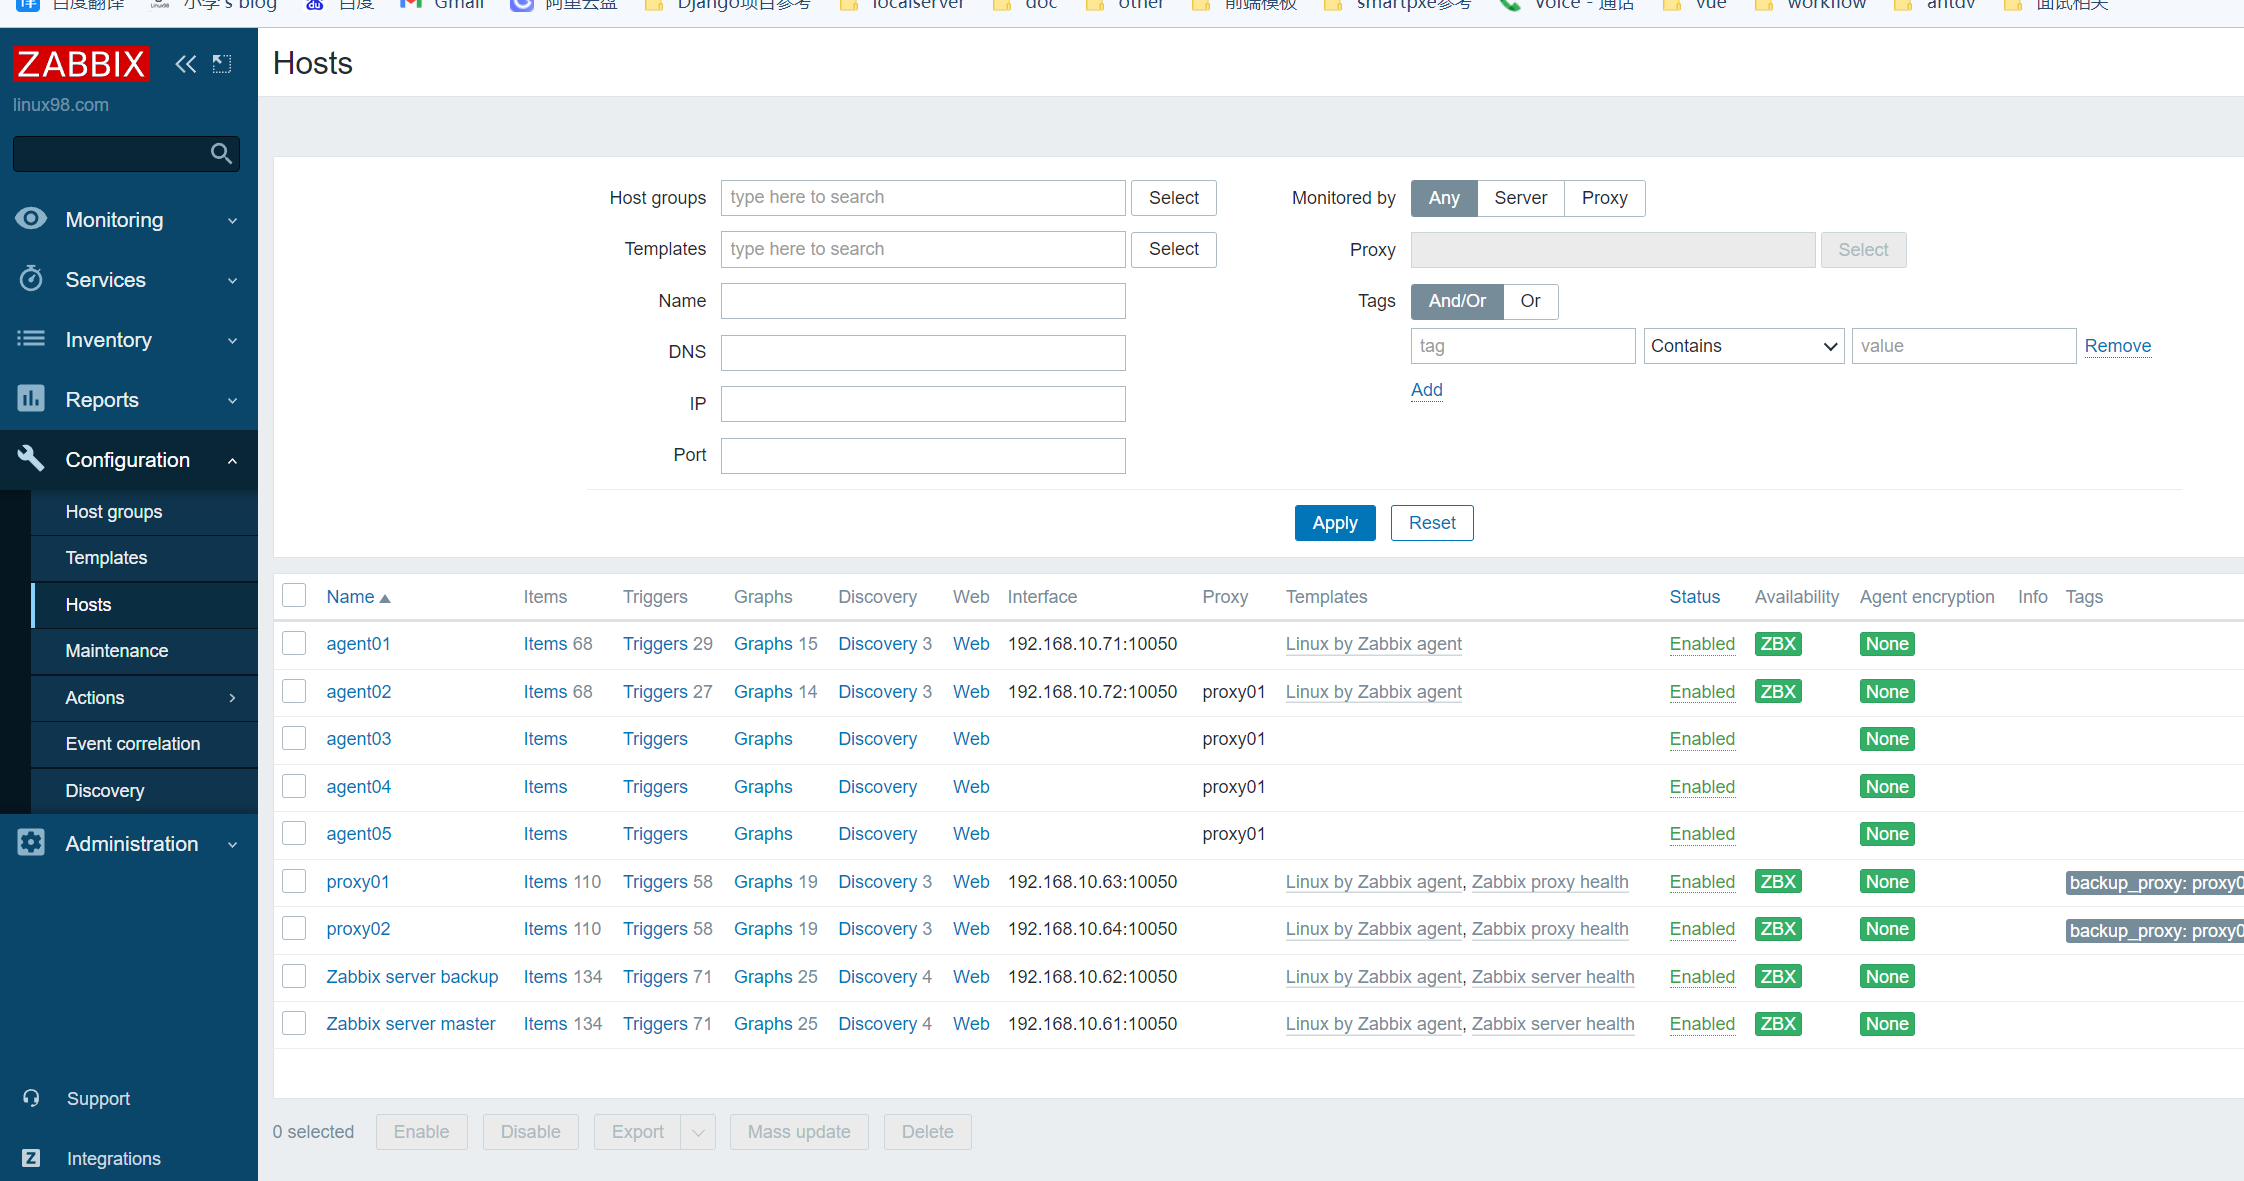Open Monitoring via the eye icon
Viewport: 2244px width, 1181px height.
(x=31, y=219)
